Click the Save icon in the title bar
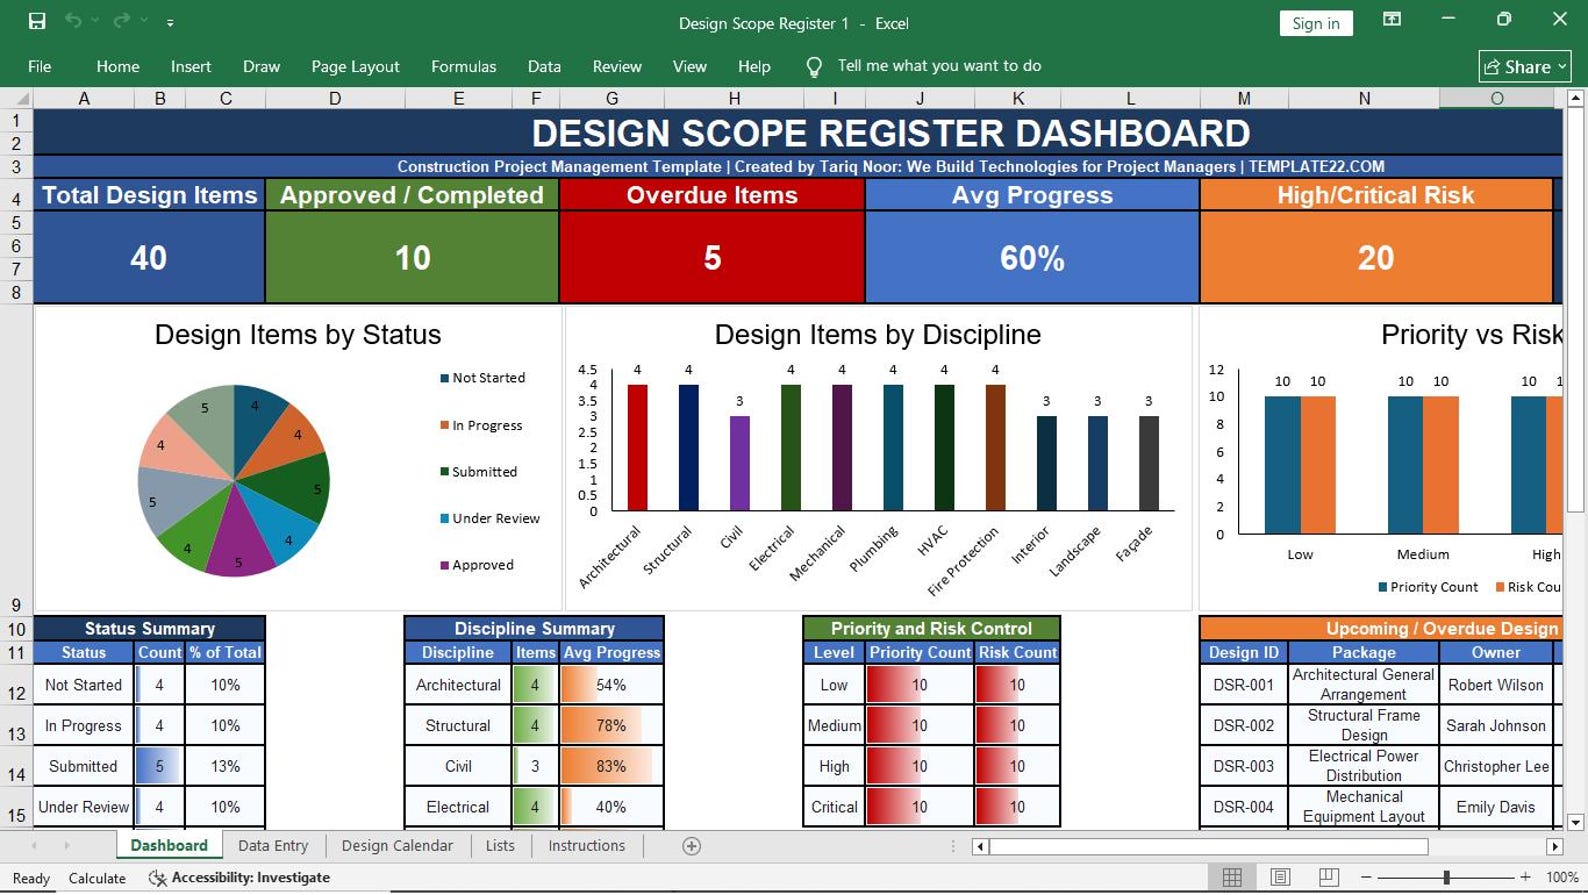Image resolution: width=1588 pixels, height=895 pixels. pyautogui.click(x=37, y=21)
